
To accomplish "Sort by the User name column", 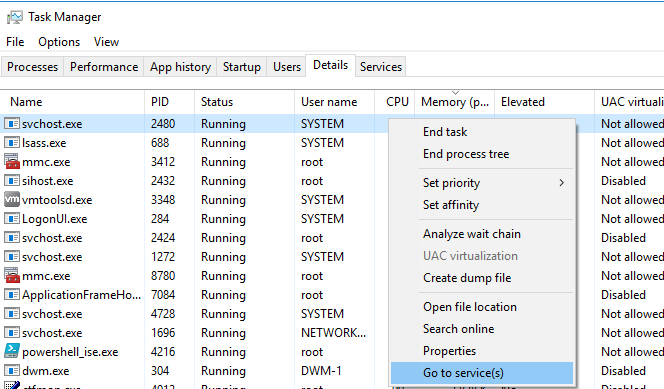I will pyautogui.click(x=334, y=102).
